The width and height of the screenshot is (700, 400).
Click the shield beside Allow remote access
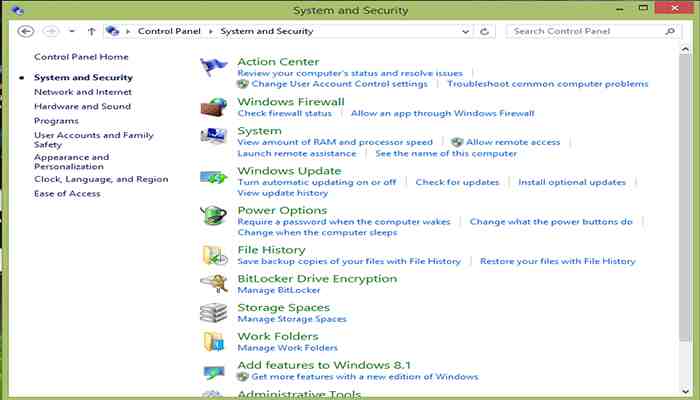tap(457, 142)
